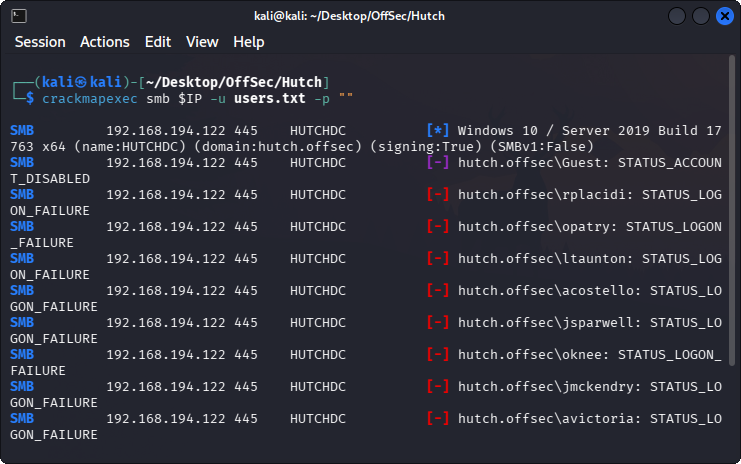Click the maximize window button
Image resolution: width=741 pixels, height=464 pixels.
700,16
